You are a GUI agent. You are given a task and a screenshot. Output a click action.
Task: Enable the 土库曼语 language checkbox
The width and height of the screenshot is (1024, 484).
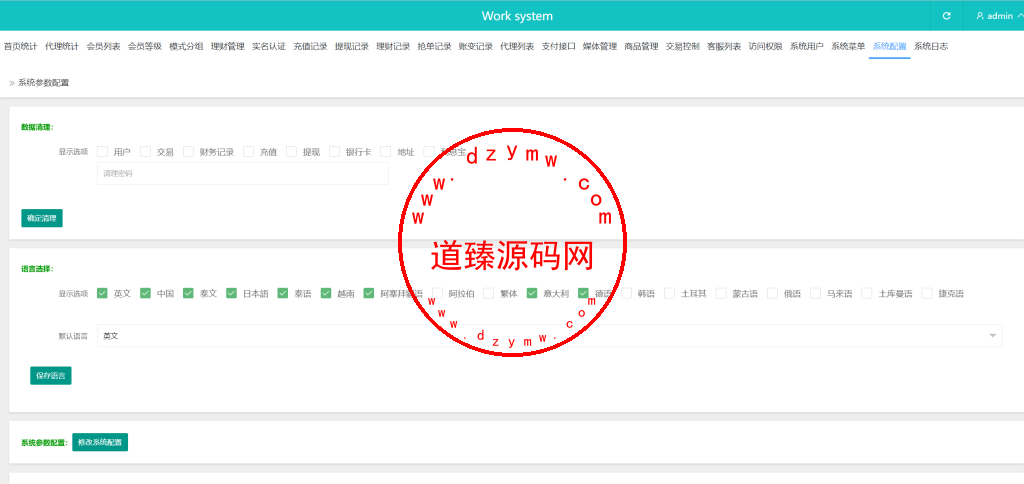pos(867,293)
